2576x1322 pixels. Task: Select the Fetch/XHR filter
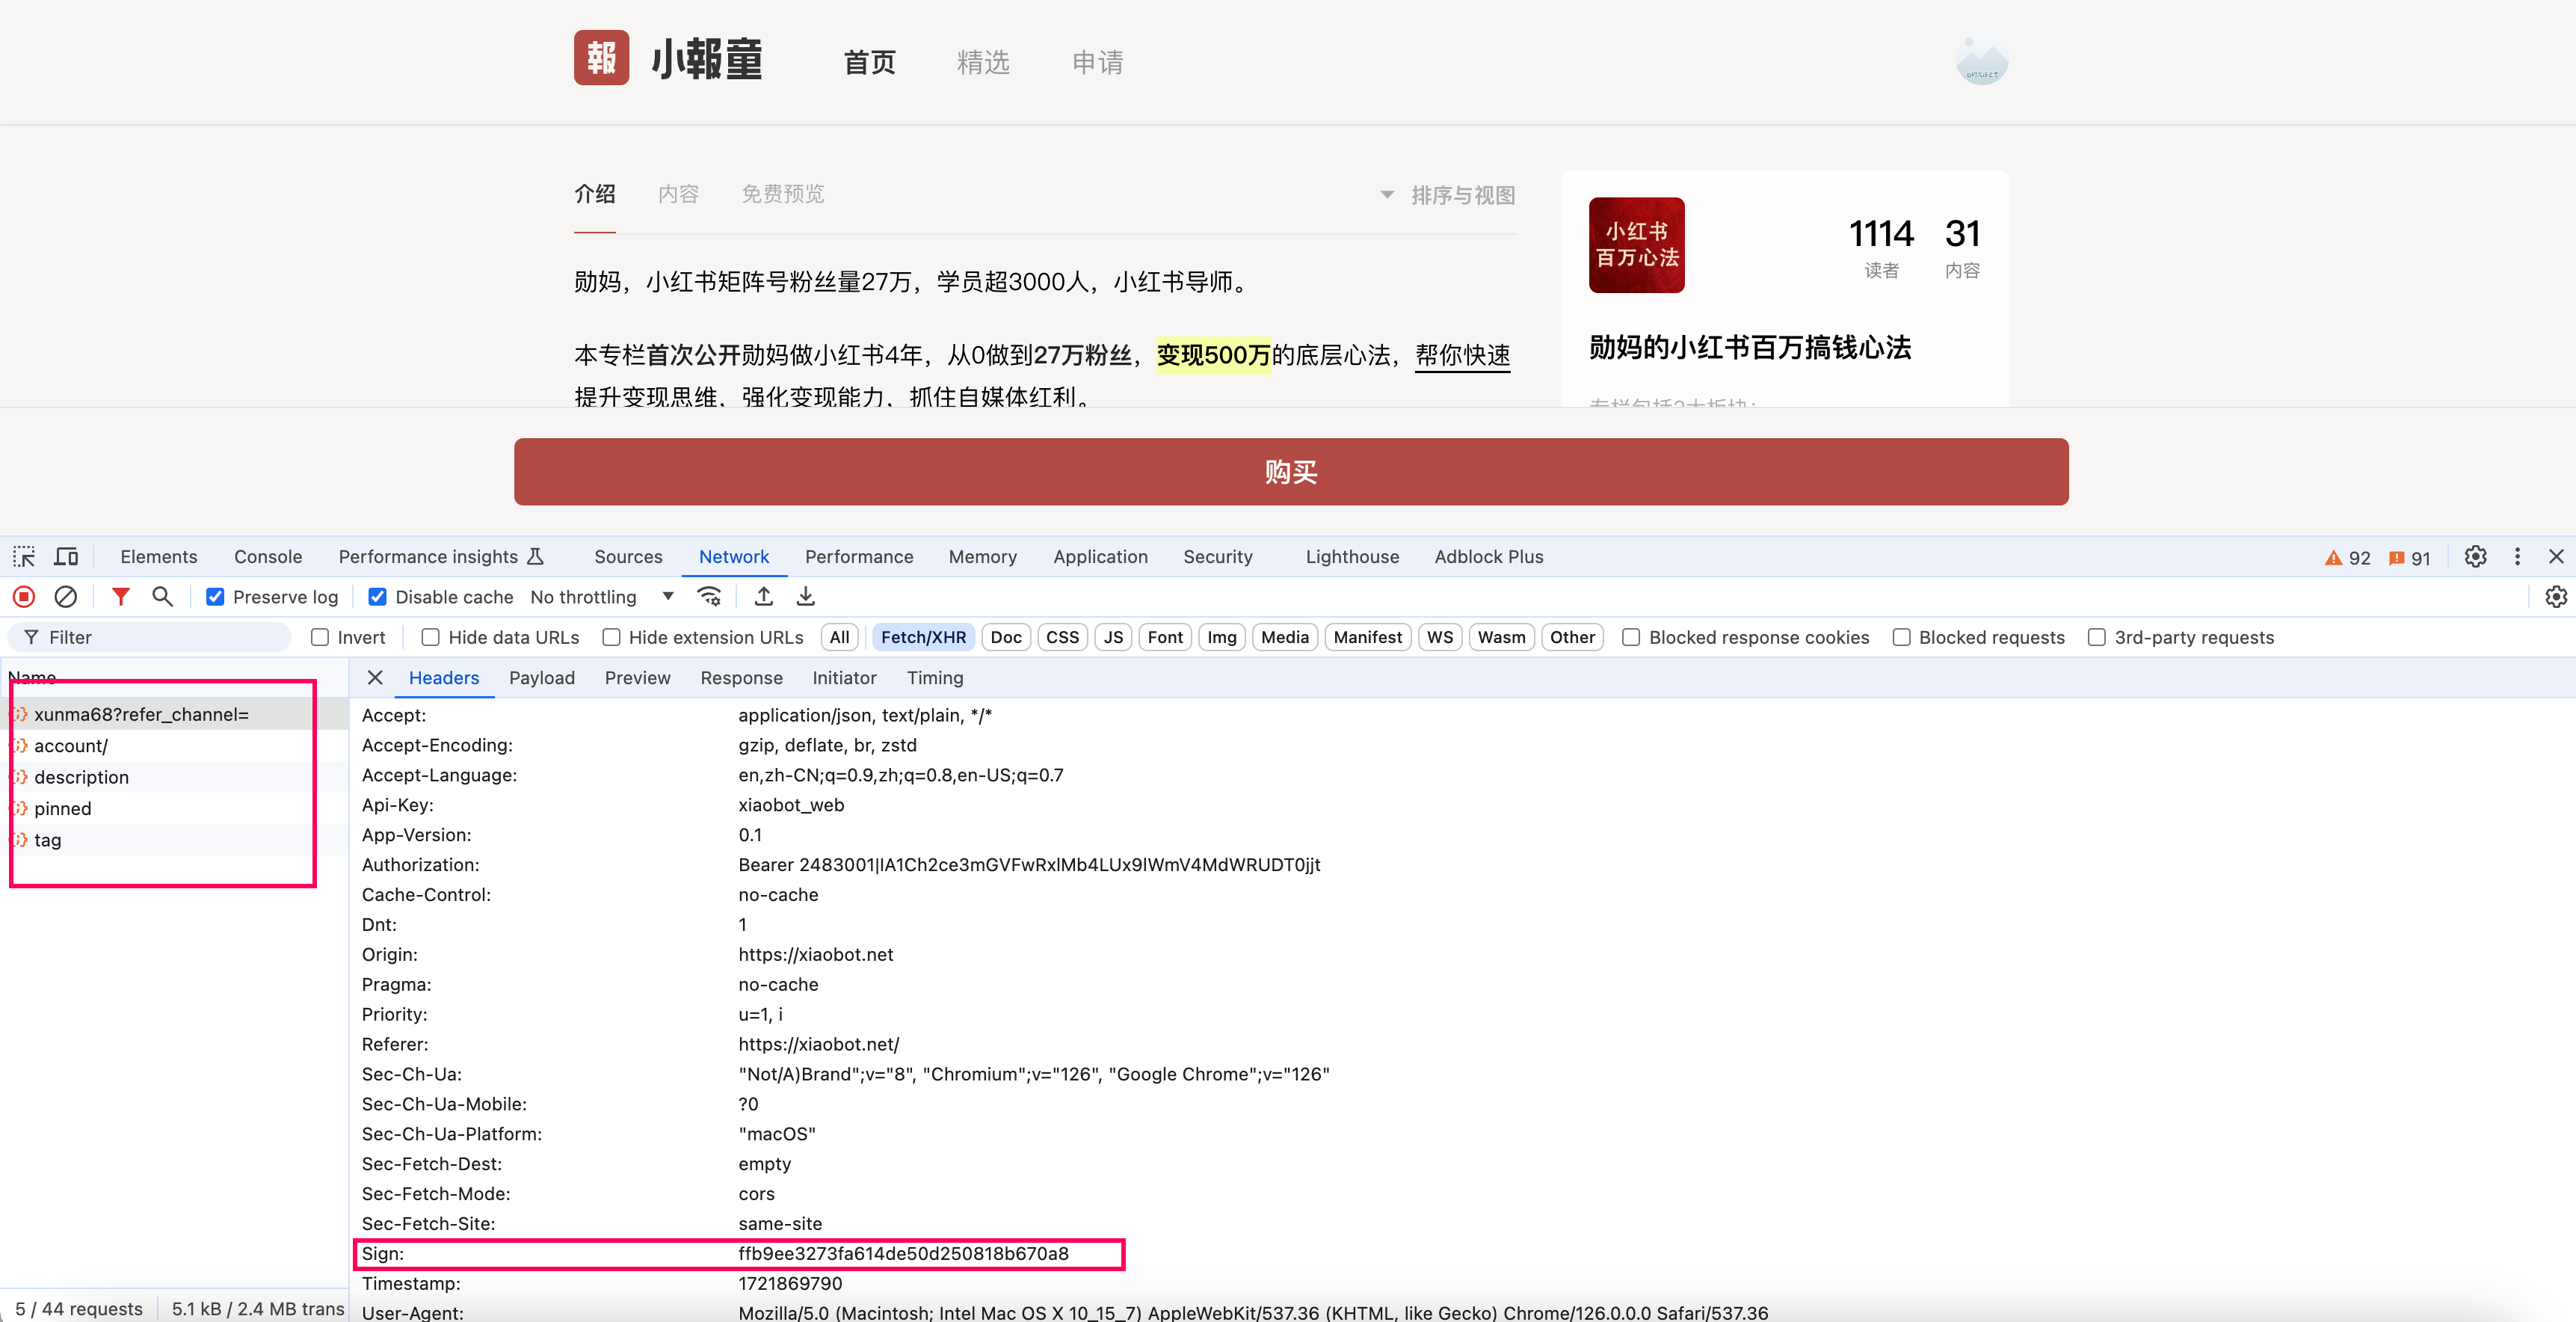(923, 637)
